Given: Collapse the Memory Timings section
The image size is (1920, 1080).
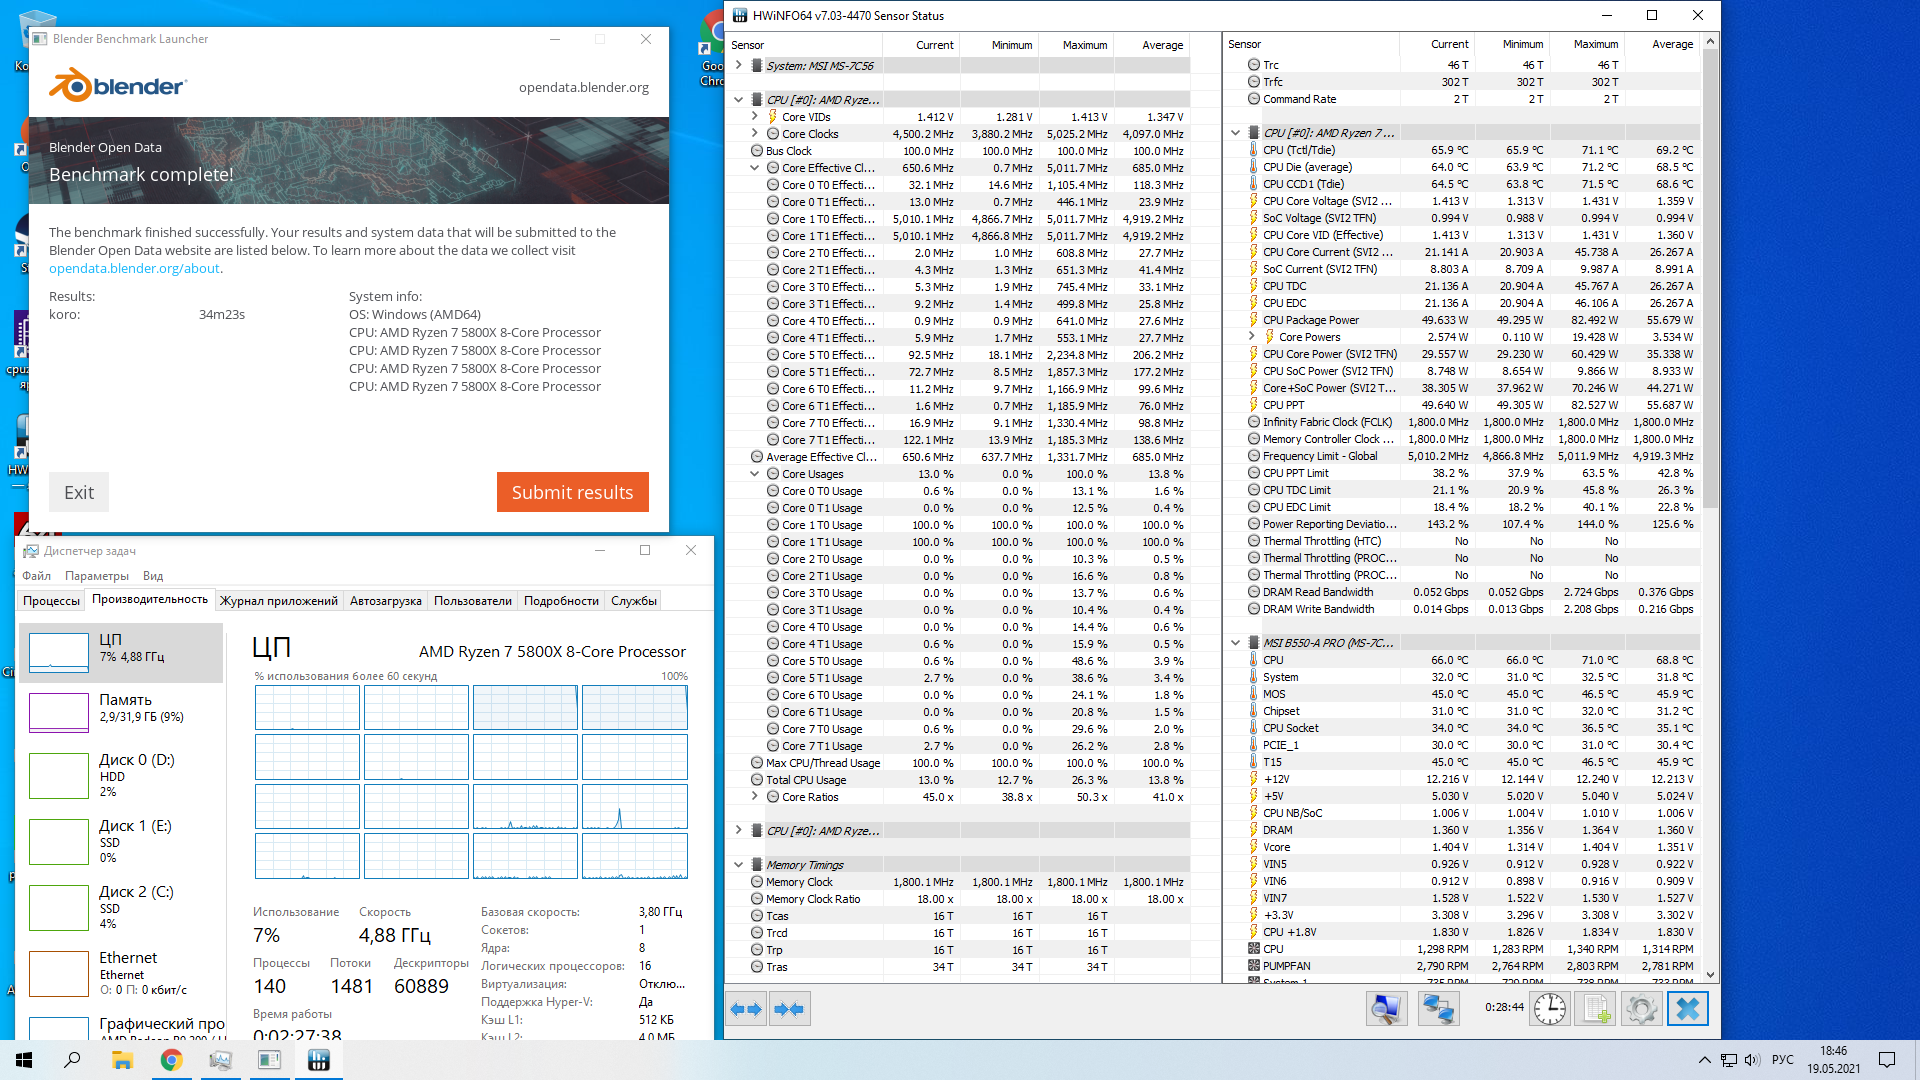Looking at the screenshot, I should (739, 865).
